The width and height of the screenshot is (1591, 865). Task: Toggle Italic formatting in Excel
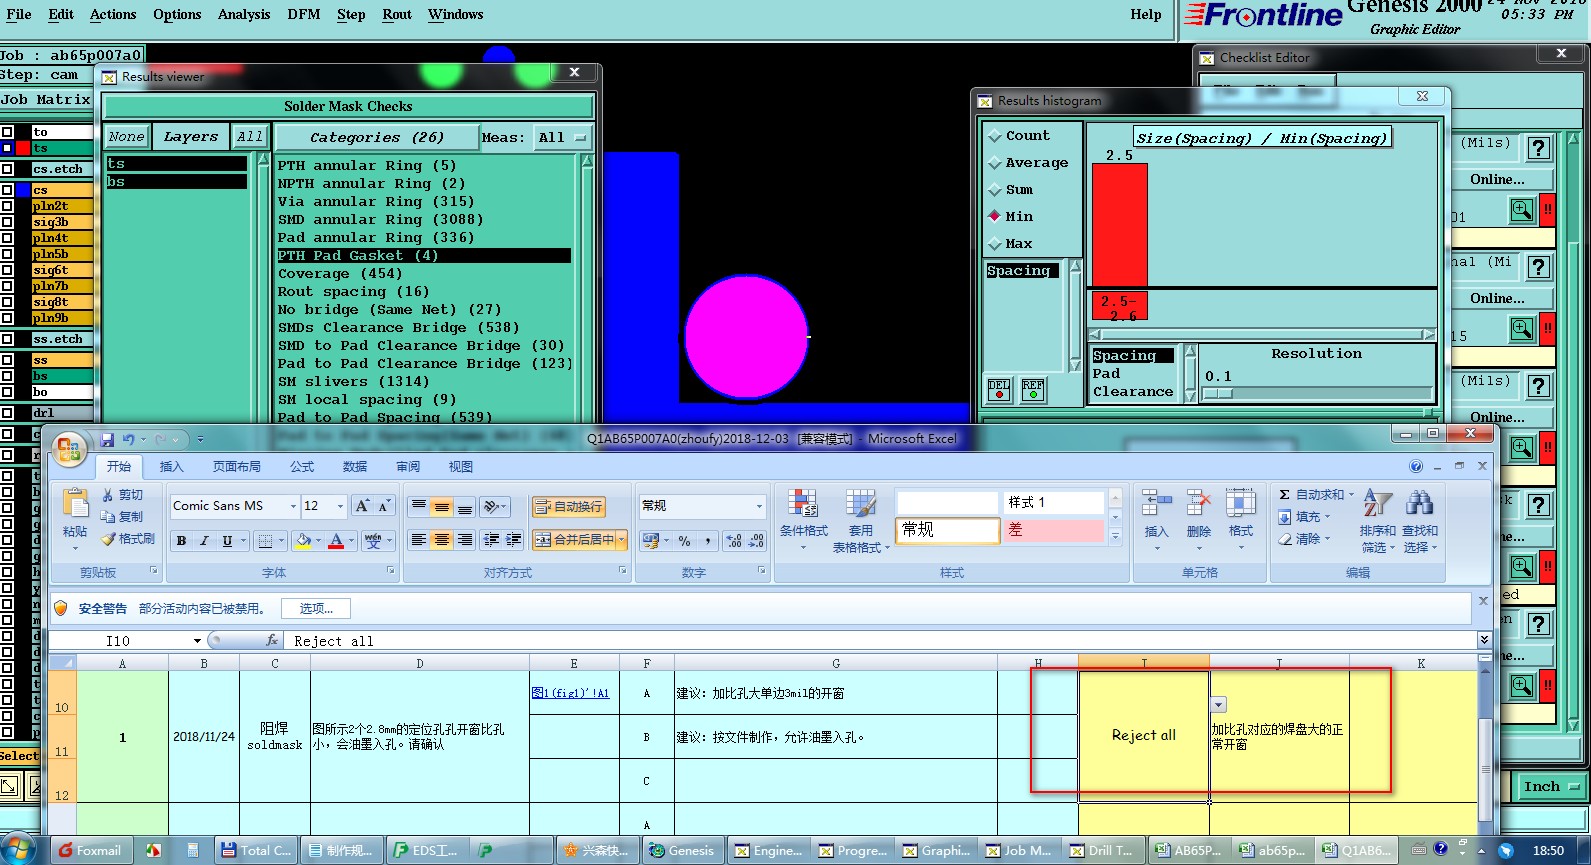(204, 541)
